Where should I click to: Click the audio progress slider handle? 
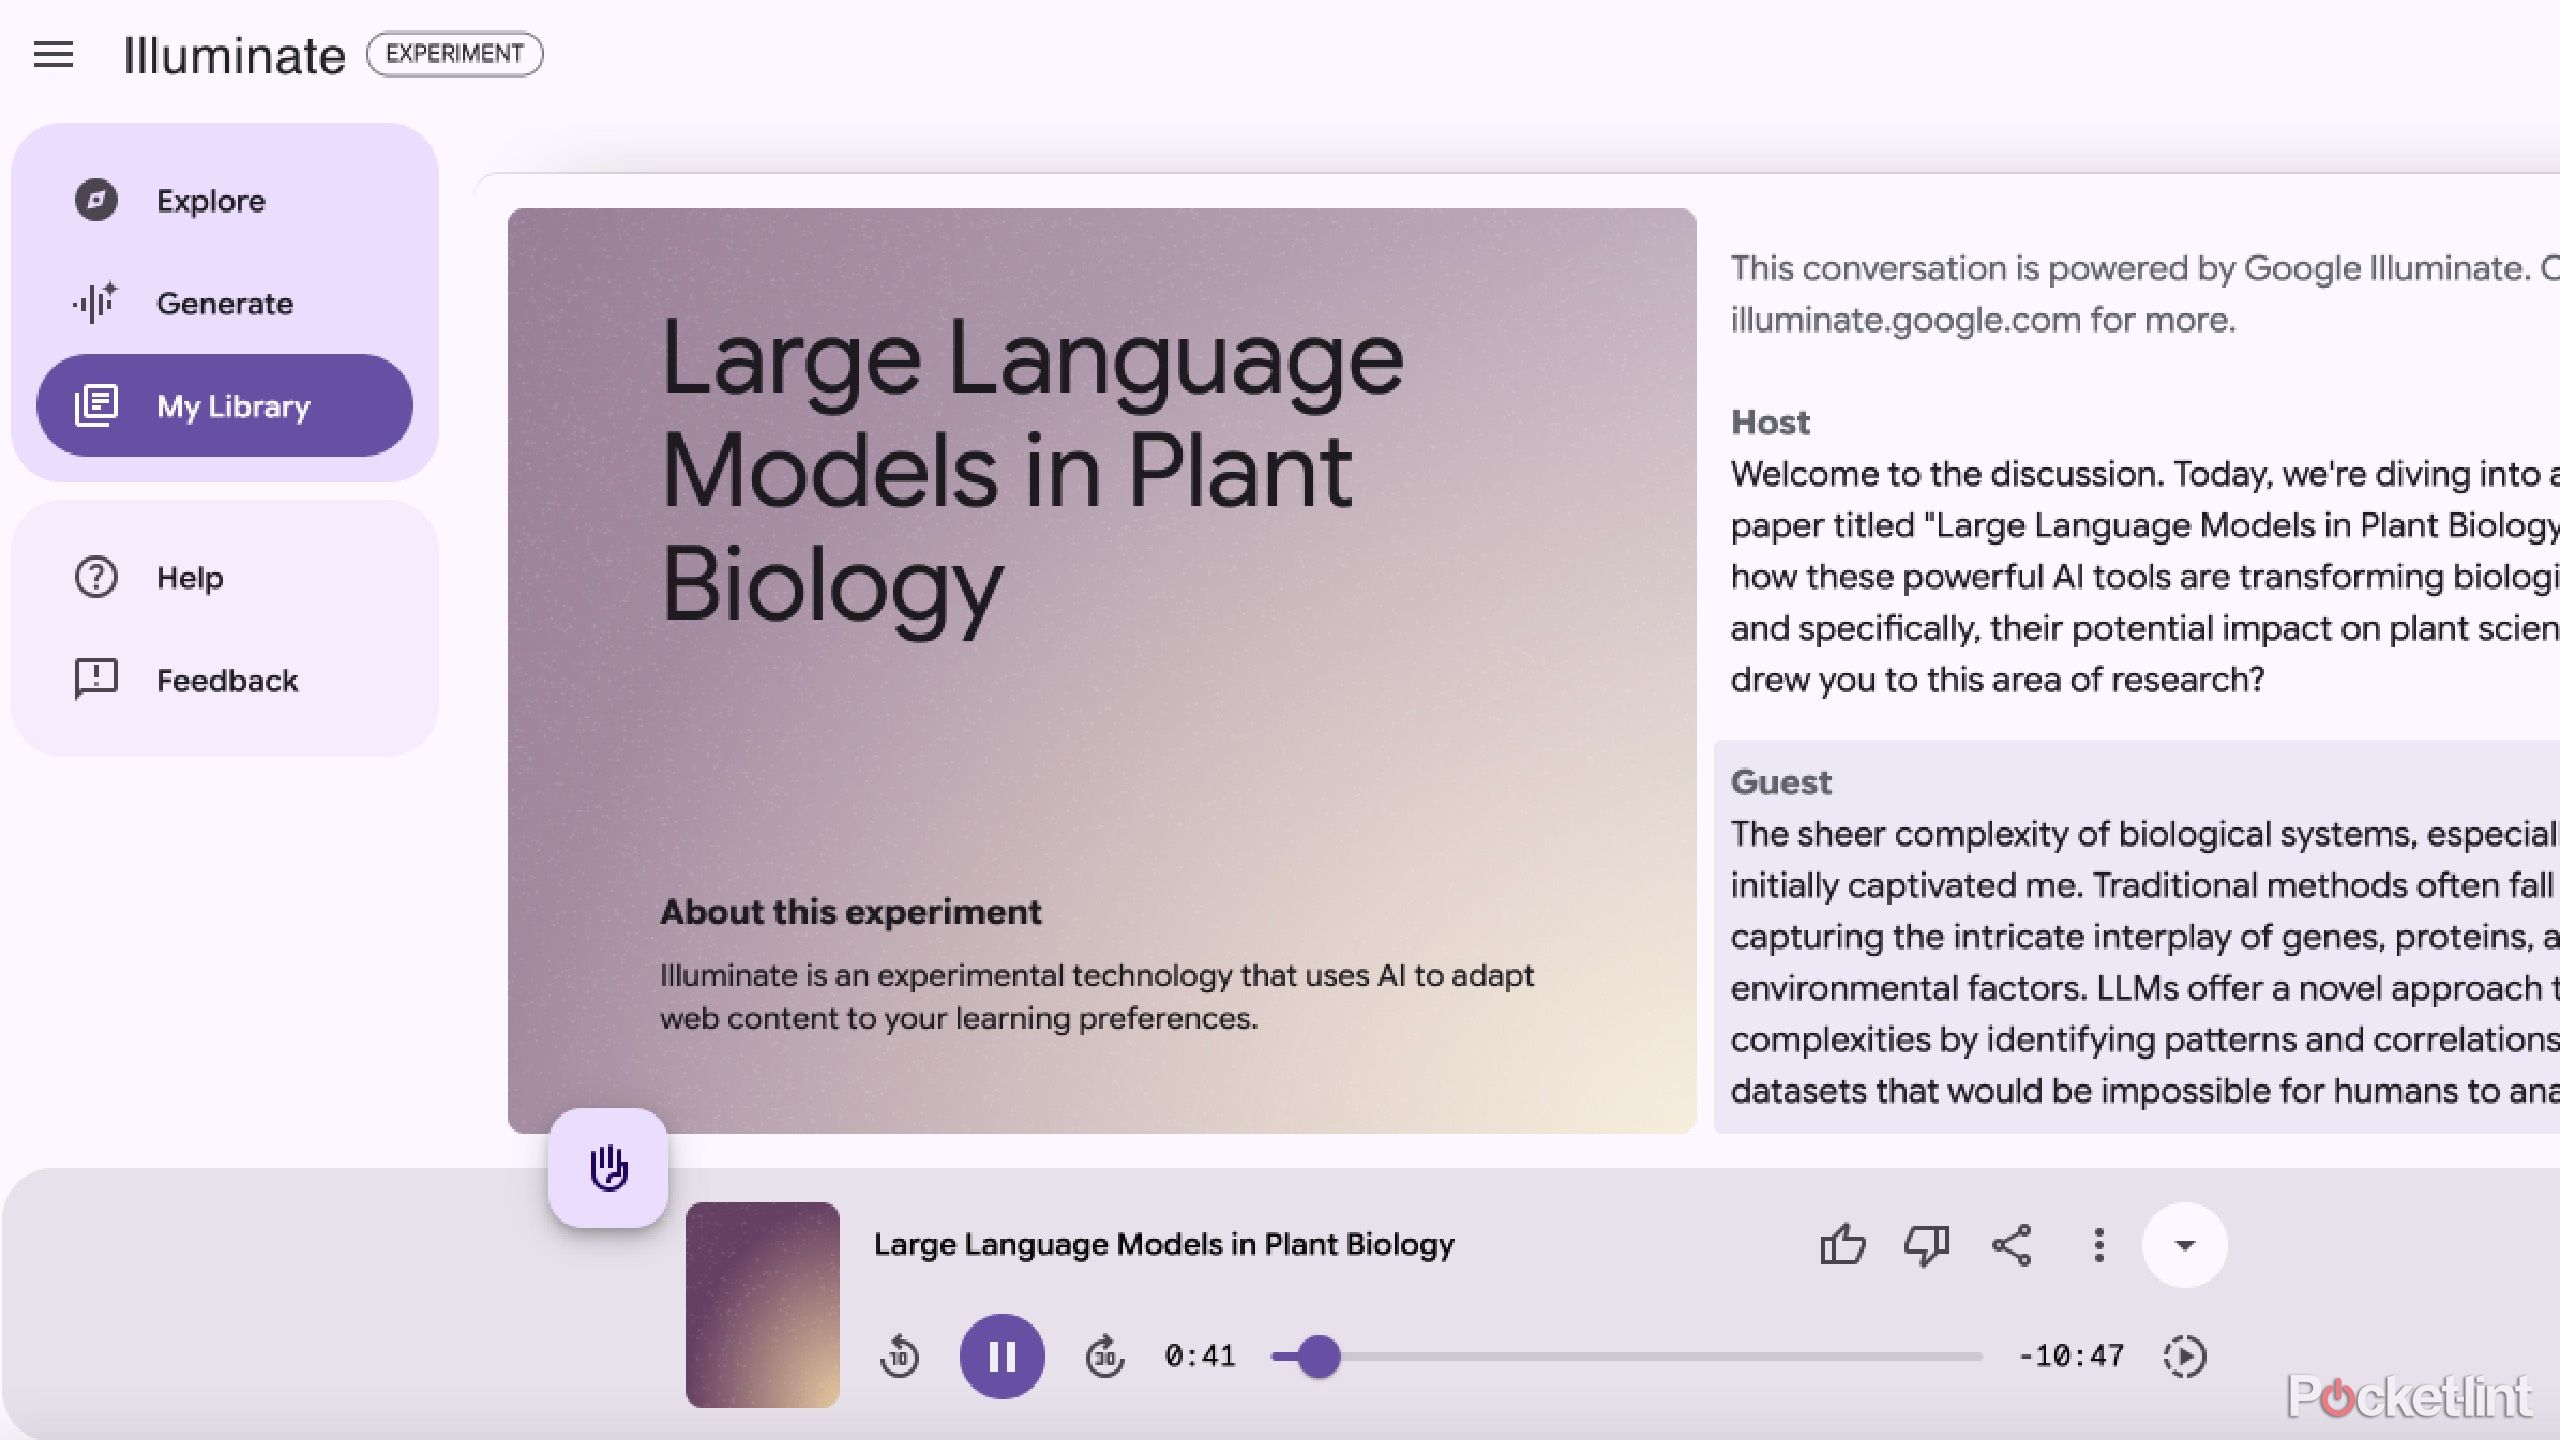click(x=1319, y=1357)
